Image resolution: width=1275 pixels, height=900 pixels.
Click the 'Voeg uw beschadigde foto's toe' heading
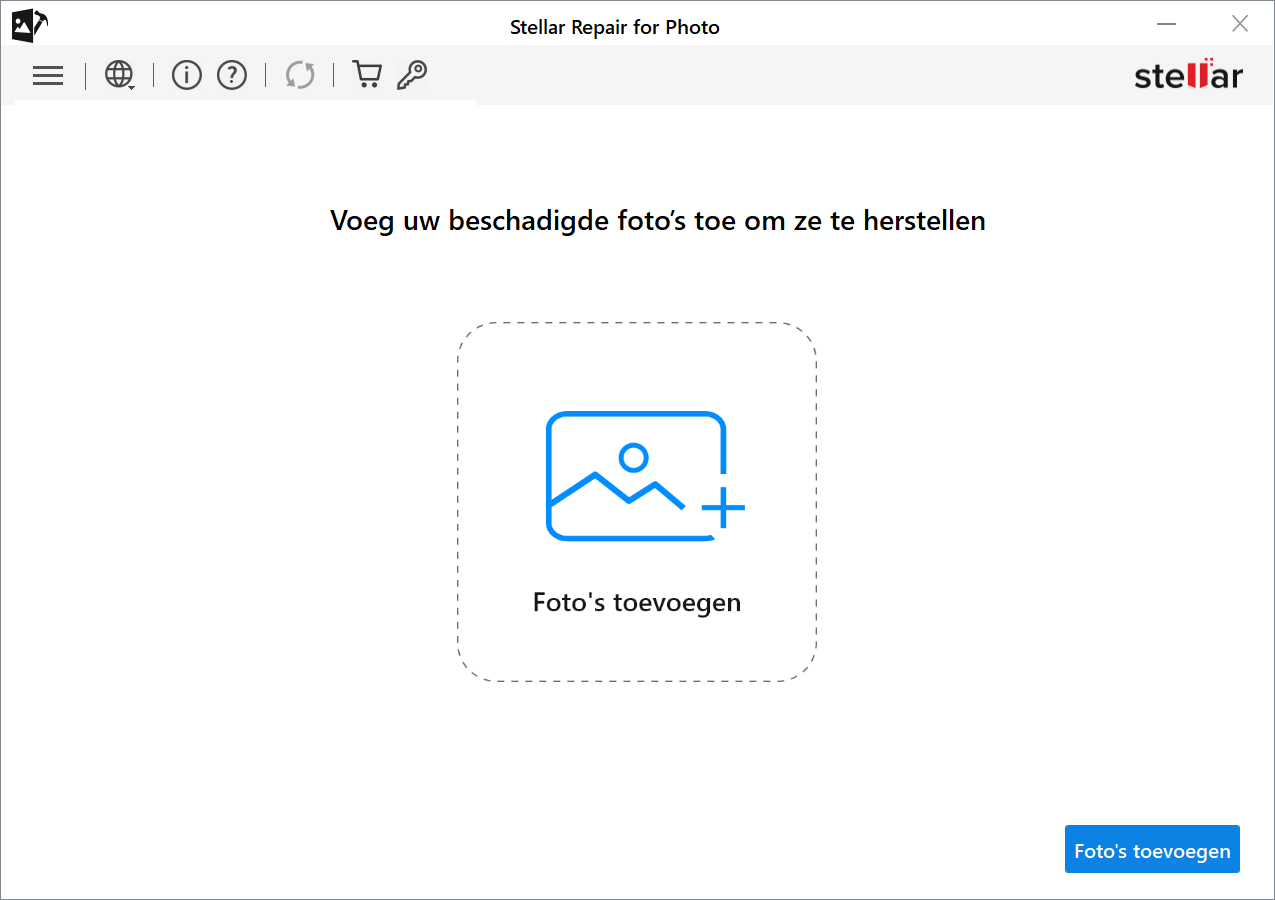(658, 220)
